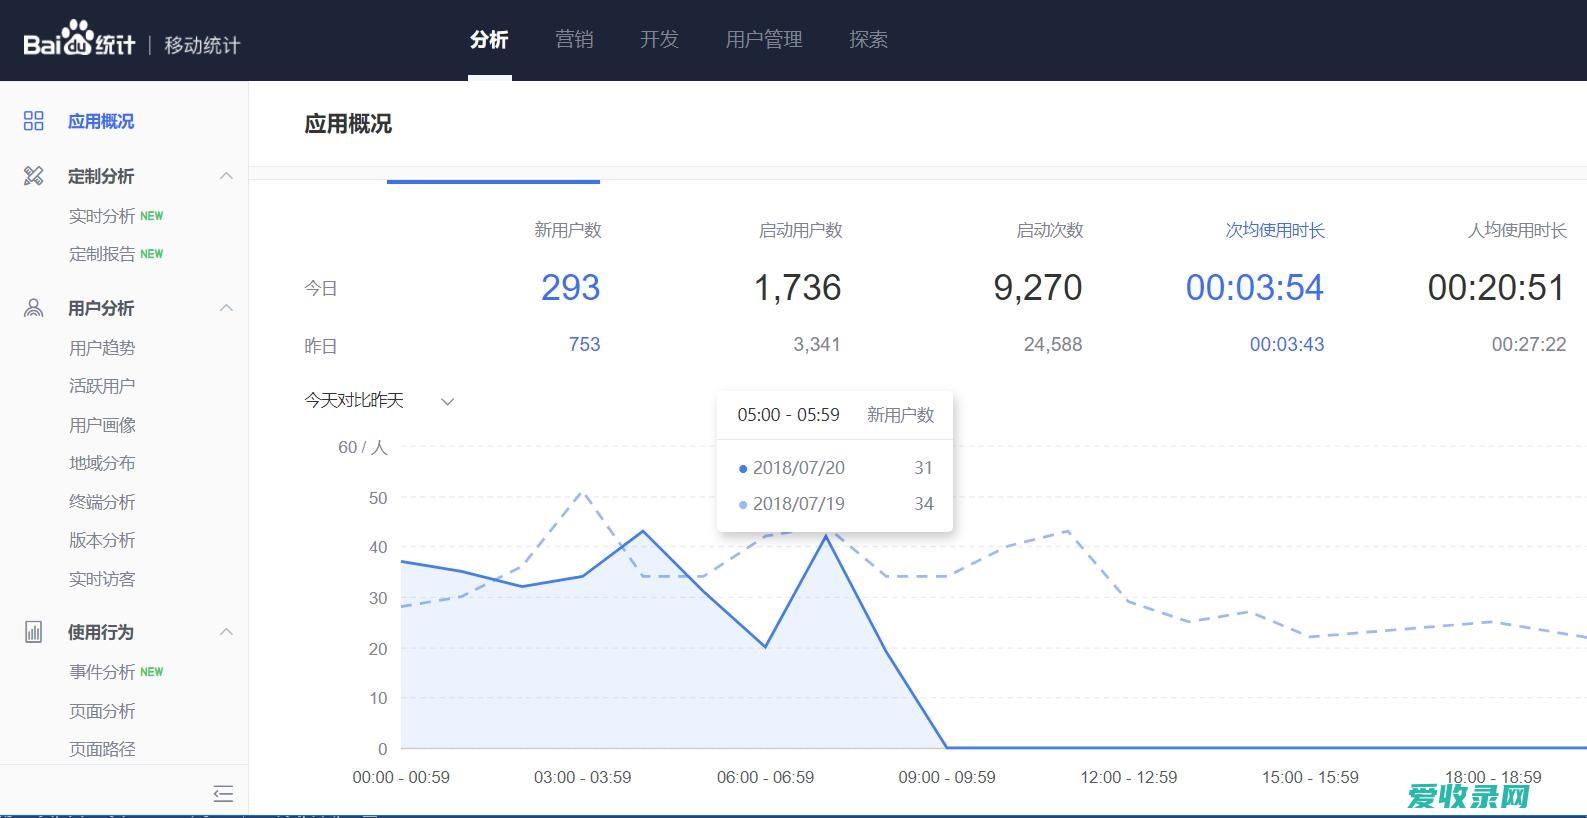This screenshot has height=818, width=1587.
Task: Click yesterday's launch count 24,588
Action: click(x=1053, y=345)
